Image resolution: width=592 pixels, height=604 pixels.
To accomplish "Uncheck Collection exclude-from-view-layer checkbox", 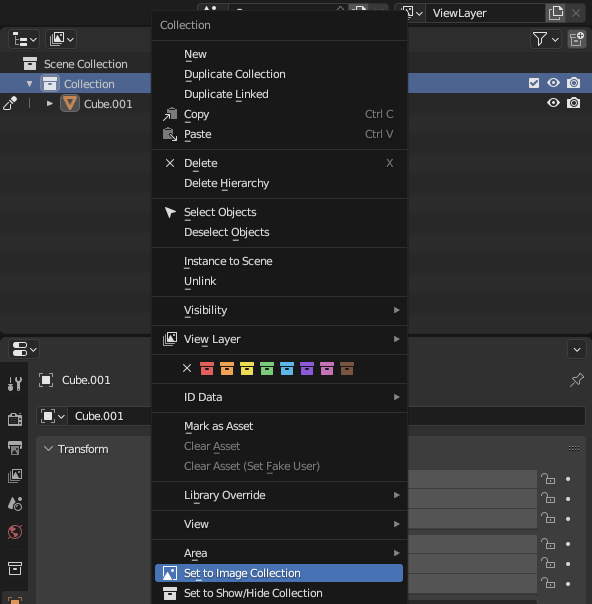I will (x=534, y=83).
